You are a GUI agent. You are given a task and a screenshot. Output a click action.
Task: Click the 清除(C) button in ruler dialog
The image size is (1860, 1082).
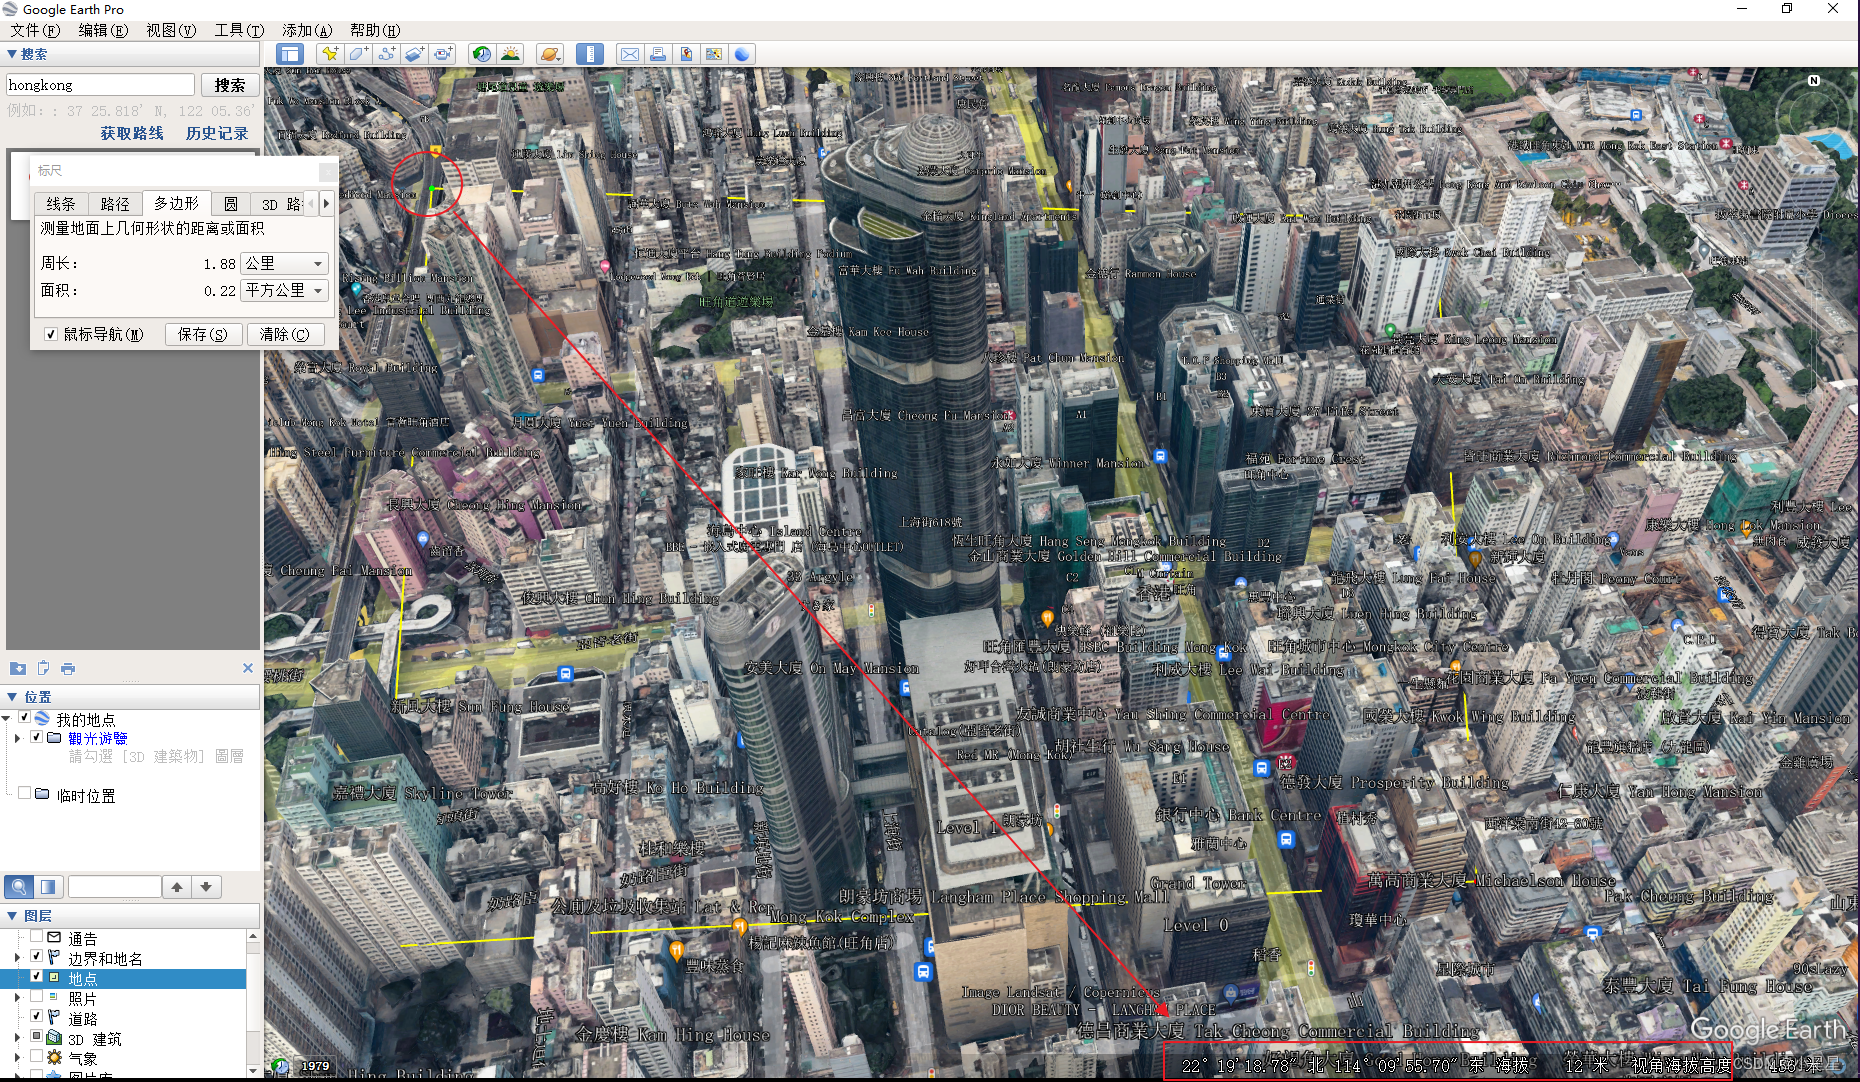click(285, 334)
